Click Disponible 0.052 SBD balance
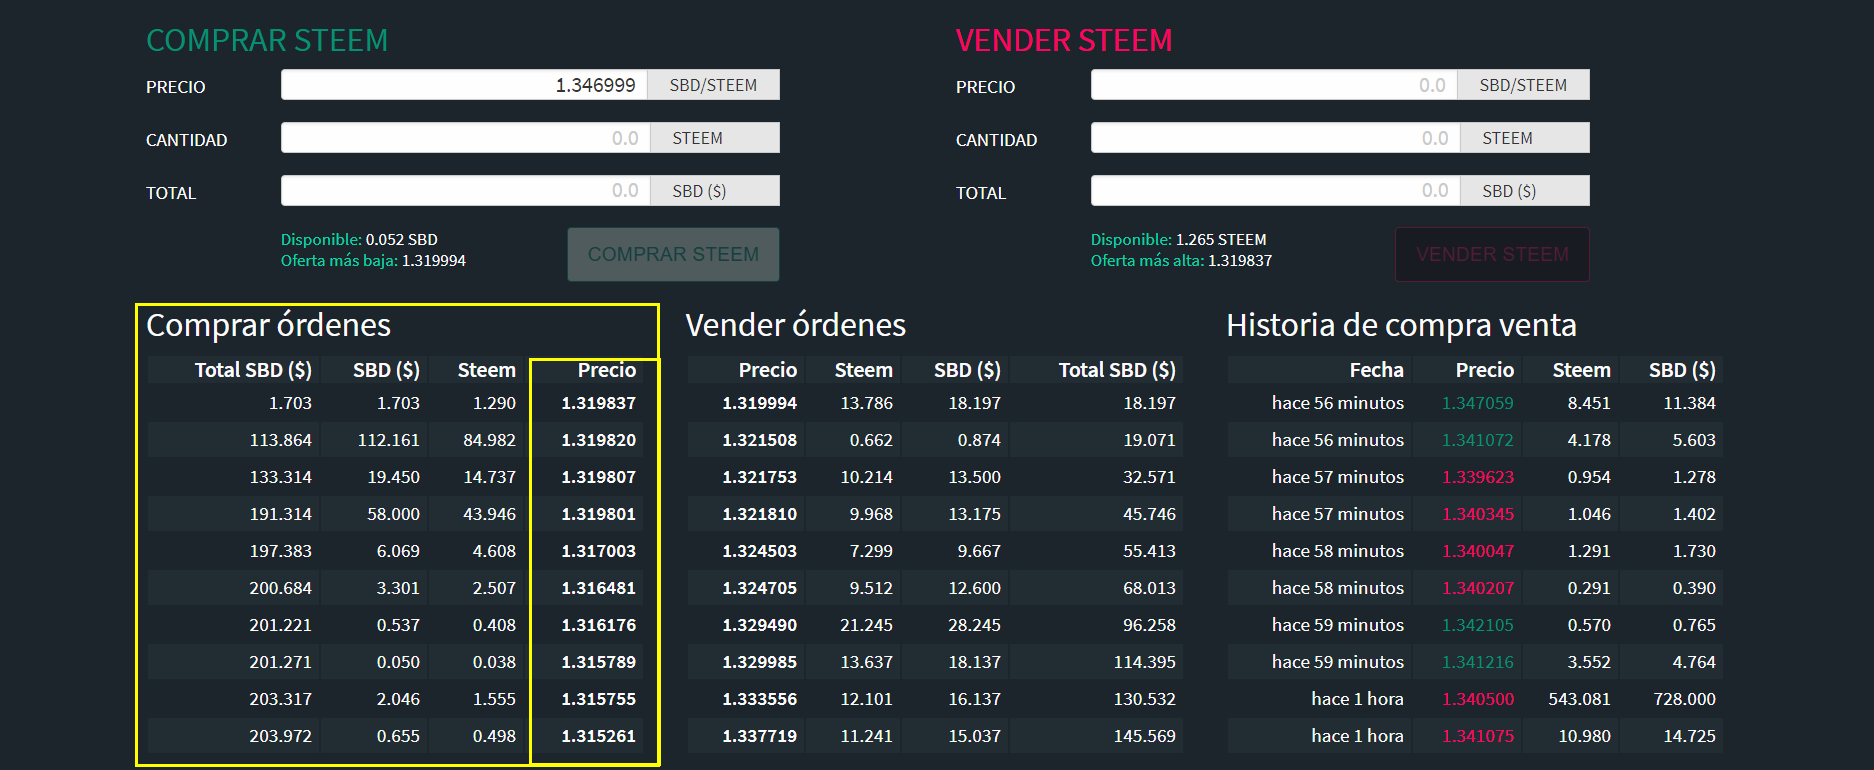The width and height of the screenshot is (1874, 770). [359, 240]
